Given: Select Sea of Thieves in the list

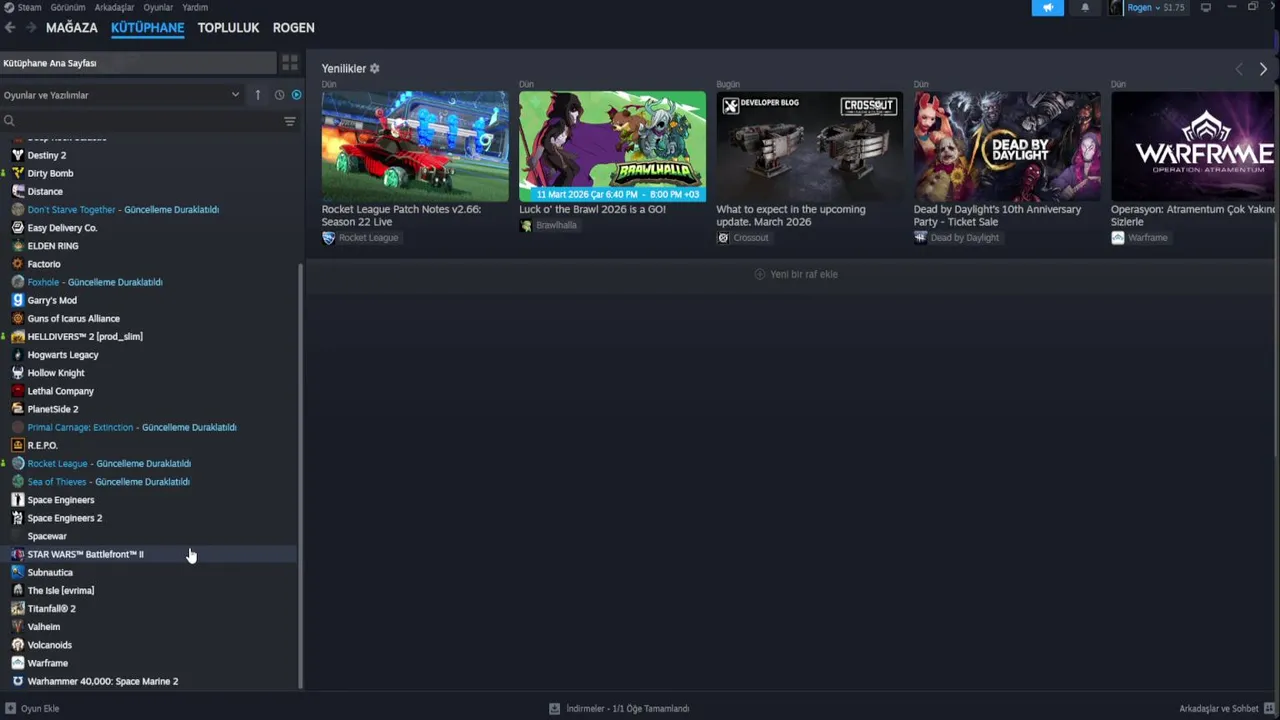Looking at the screenshot, I should click(150, 482).
